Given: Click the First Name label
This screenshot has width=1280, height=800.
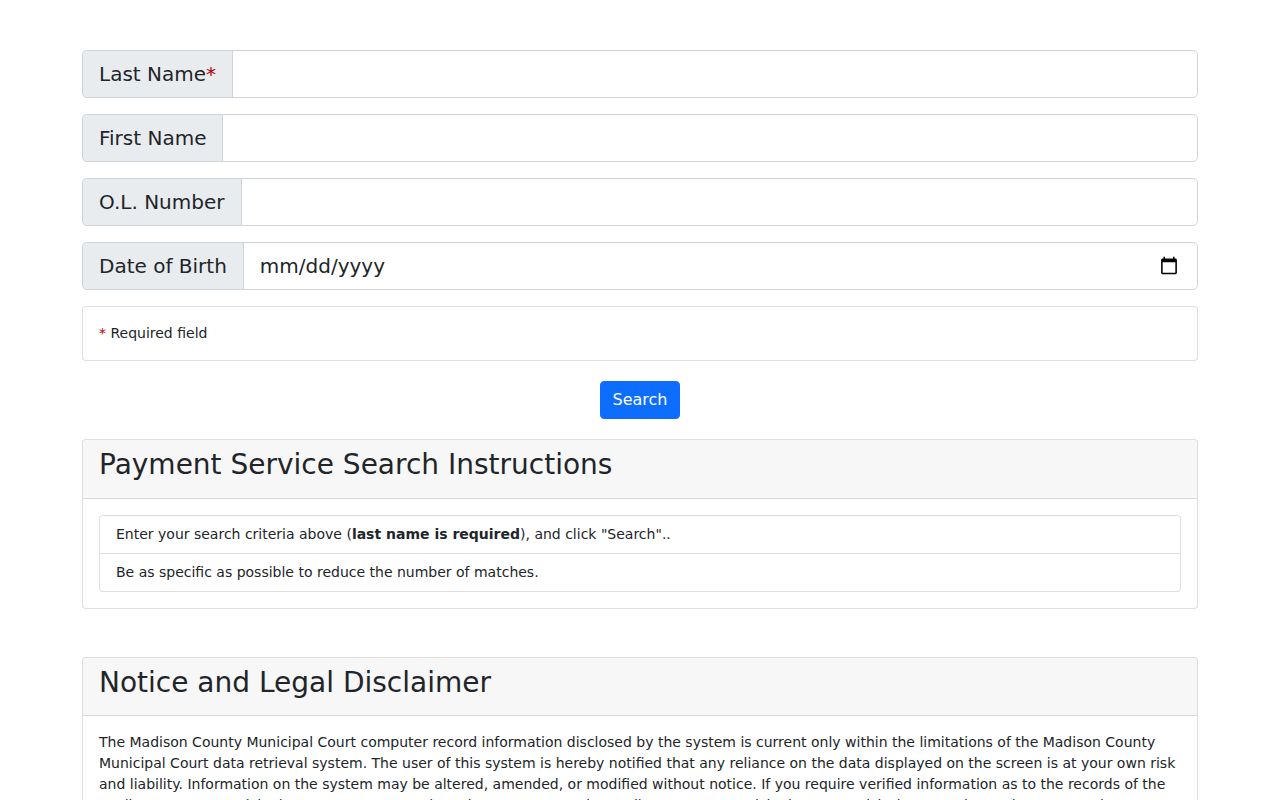Looking at the screenshot, I should 152,138.
